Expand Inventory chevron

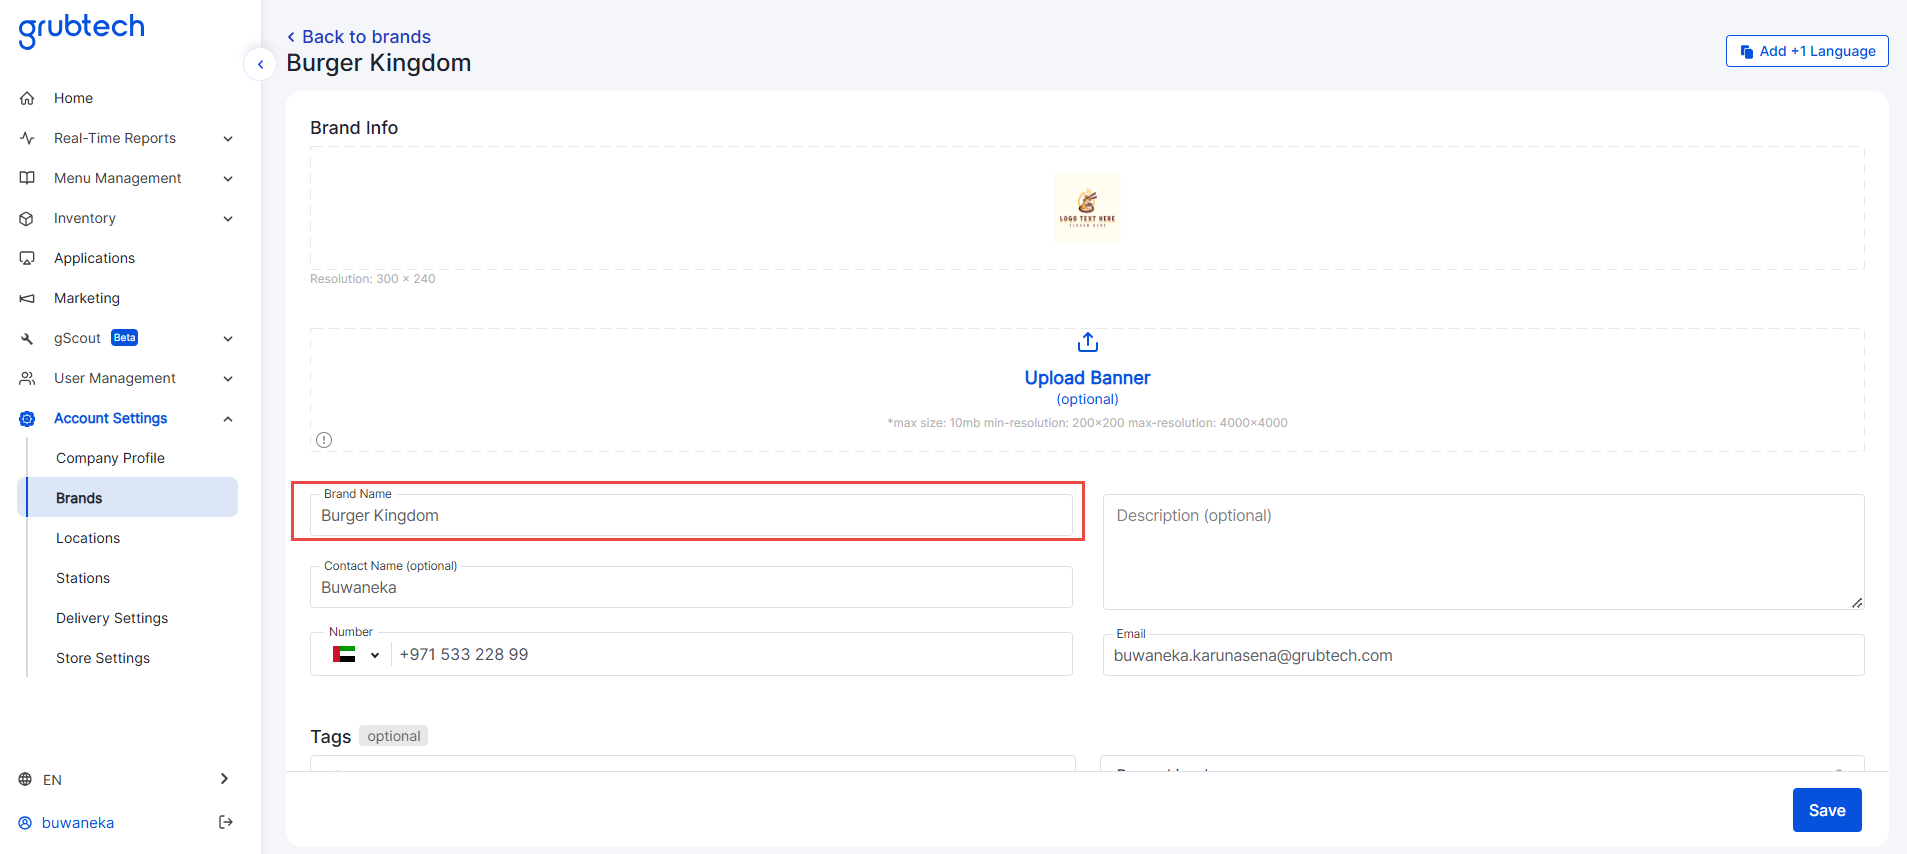click(228, 218)
